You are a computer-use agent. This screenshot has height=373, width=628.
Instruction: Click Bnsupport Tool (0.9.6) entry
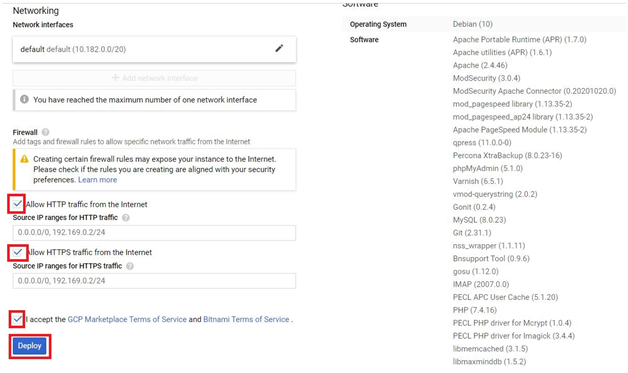491,258
